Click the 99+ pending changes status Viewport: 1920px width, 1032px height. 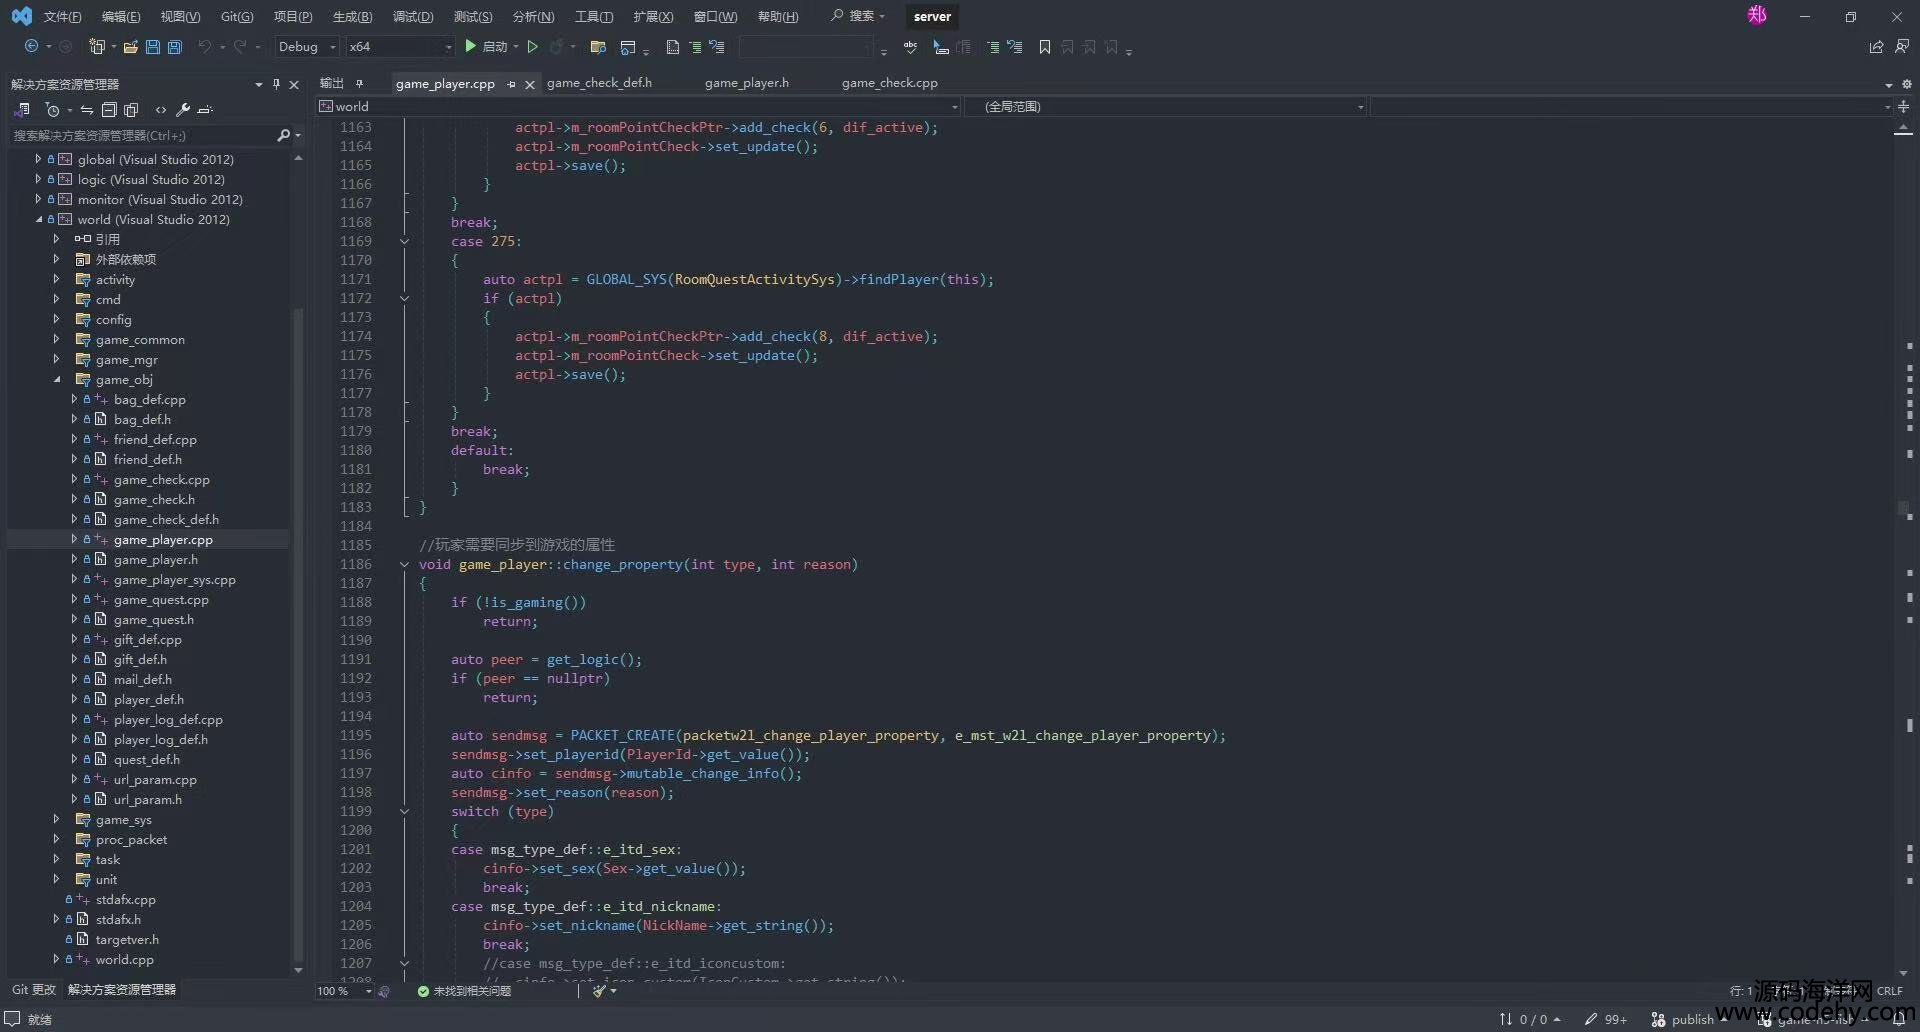pos(1606,1019)
